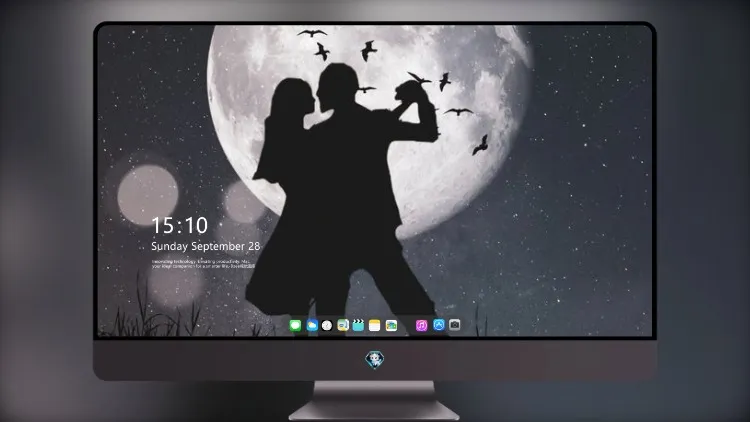Image resolution: width=750 pixels, height=422 pixels.
Task: Open the pink iTunes music app
Action: pyautogui.click(x=421, y=325)
